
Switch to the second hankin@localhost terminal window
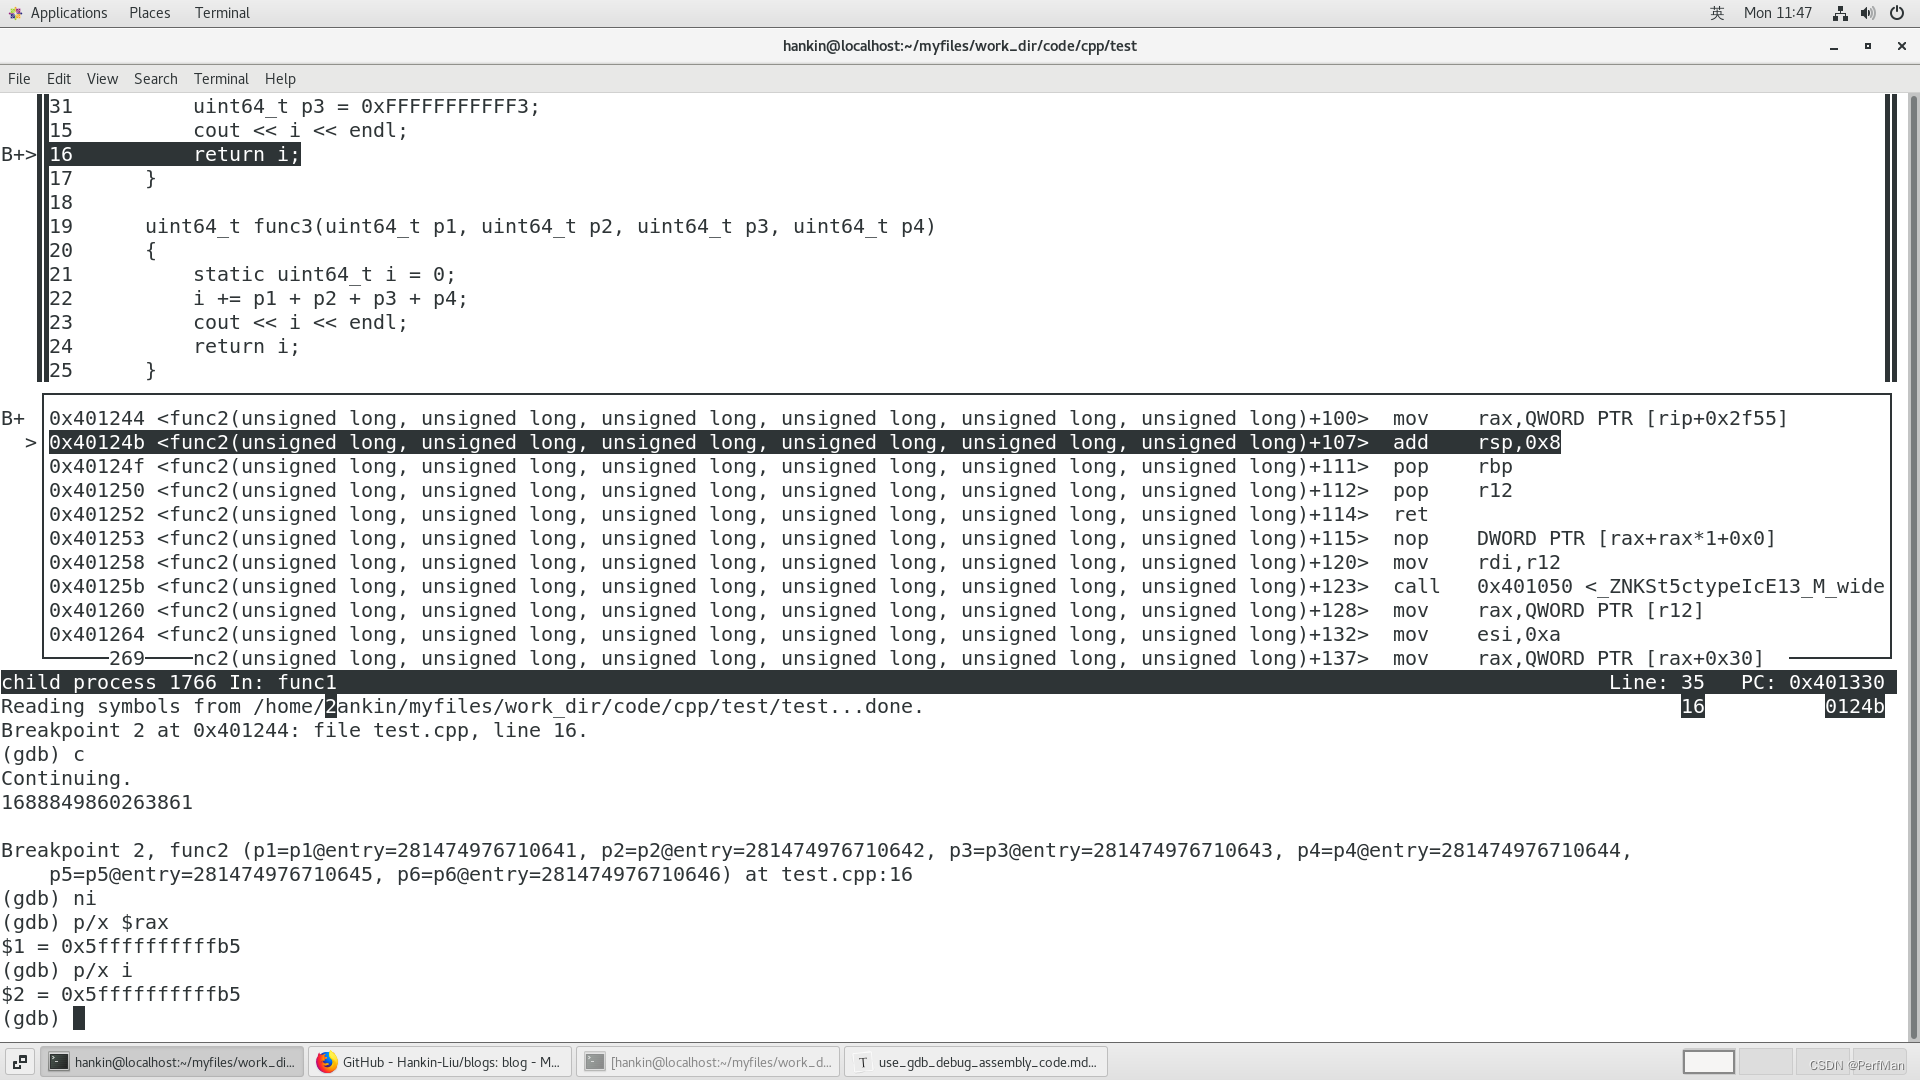(x=708, y=1062)
